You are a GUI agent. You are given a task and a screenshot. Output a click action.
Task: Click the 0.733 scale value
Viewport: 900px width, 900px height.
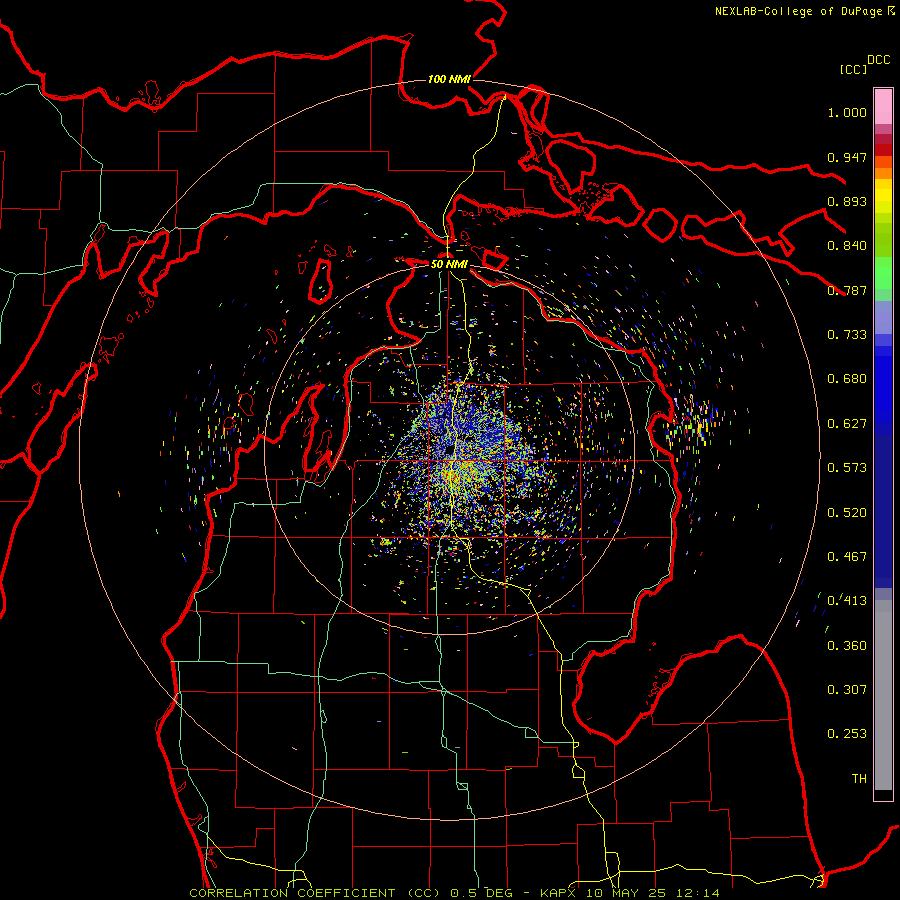tap(847, 335)
